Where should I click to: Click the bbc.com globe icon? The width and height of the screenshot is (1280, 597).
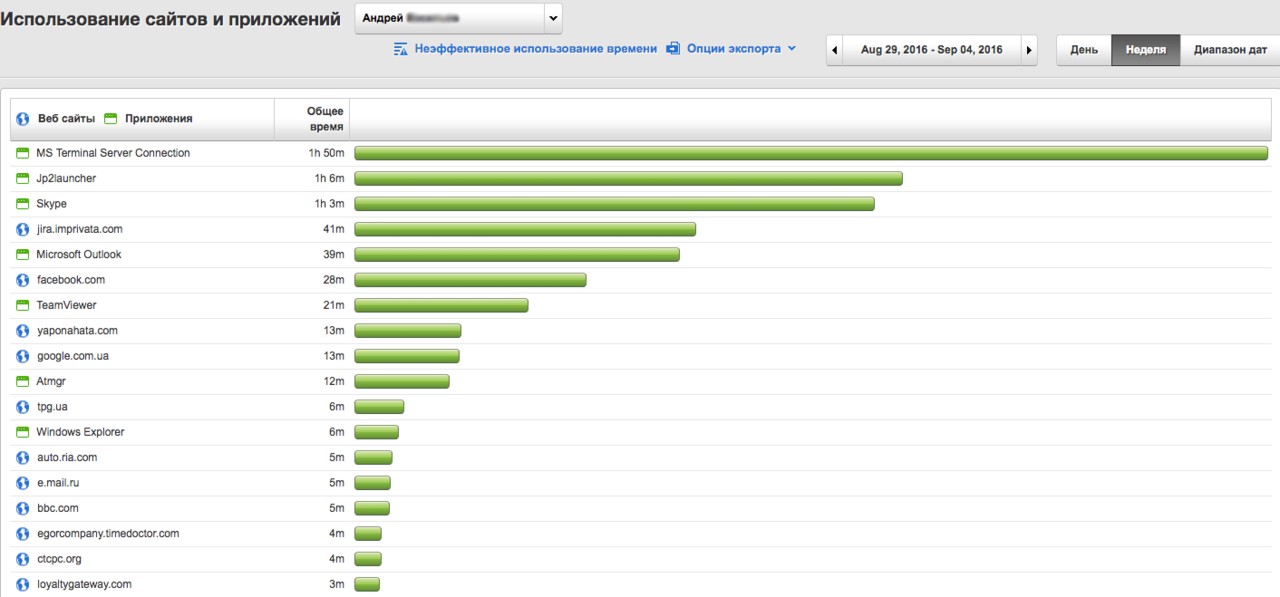point(23,508)
